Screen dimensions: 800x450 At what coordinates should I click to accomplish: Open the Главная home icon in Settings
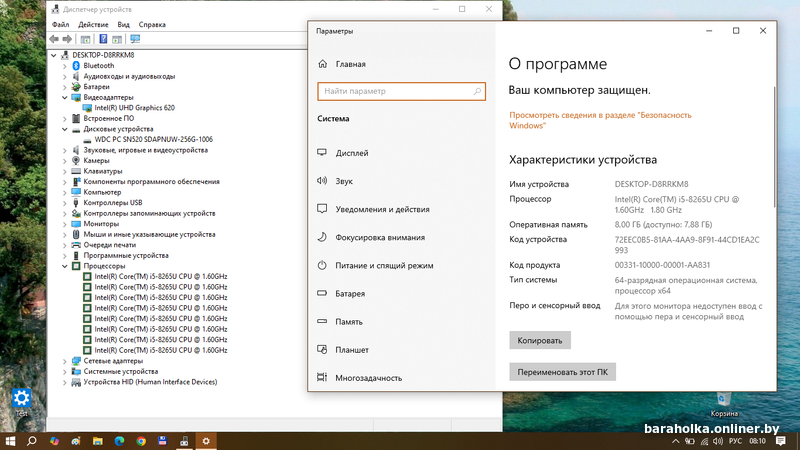pos(322,64)
